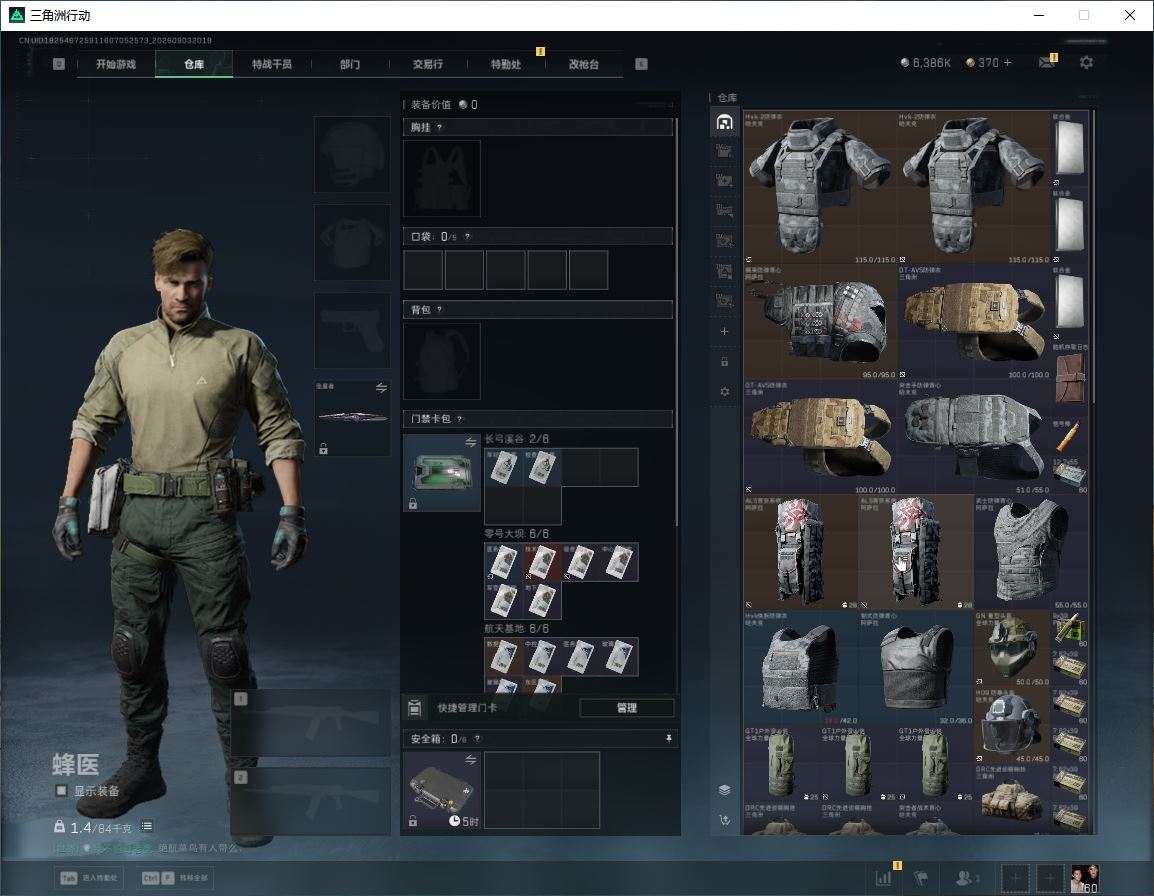Toggle the 显示装备 checkbox
The image size is (1154, 896).
tap(62, 791)
